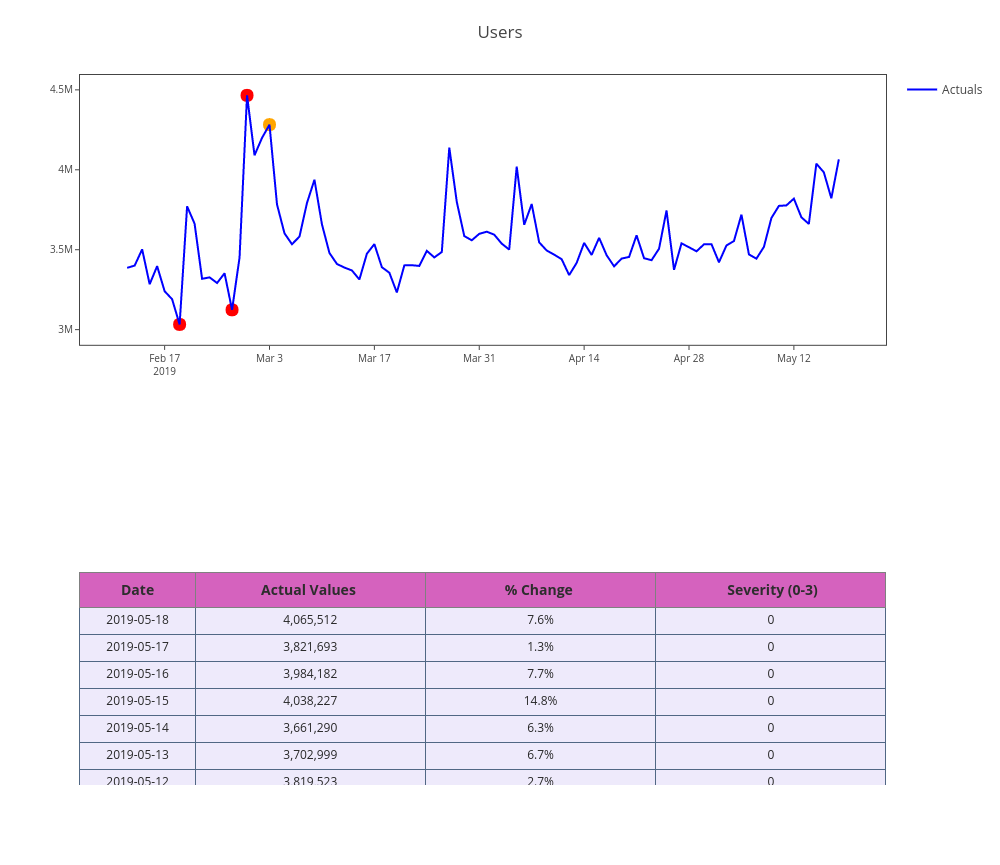Select the 2019-05-18 date cell

(137, 620)
